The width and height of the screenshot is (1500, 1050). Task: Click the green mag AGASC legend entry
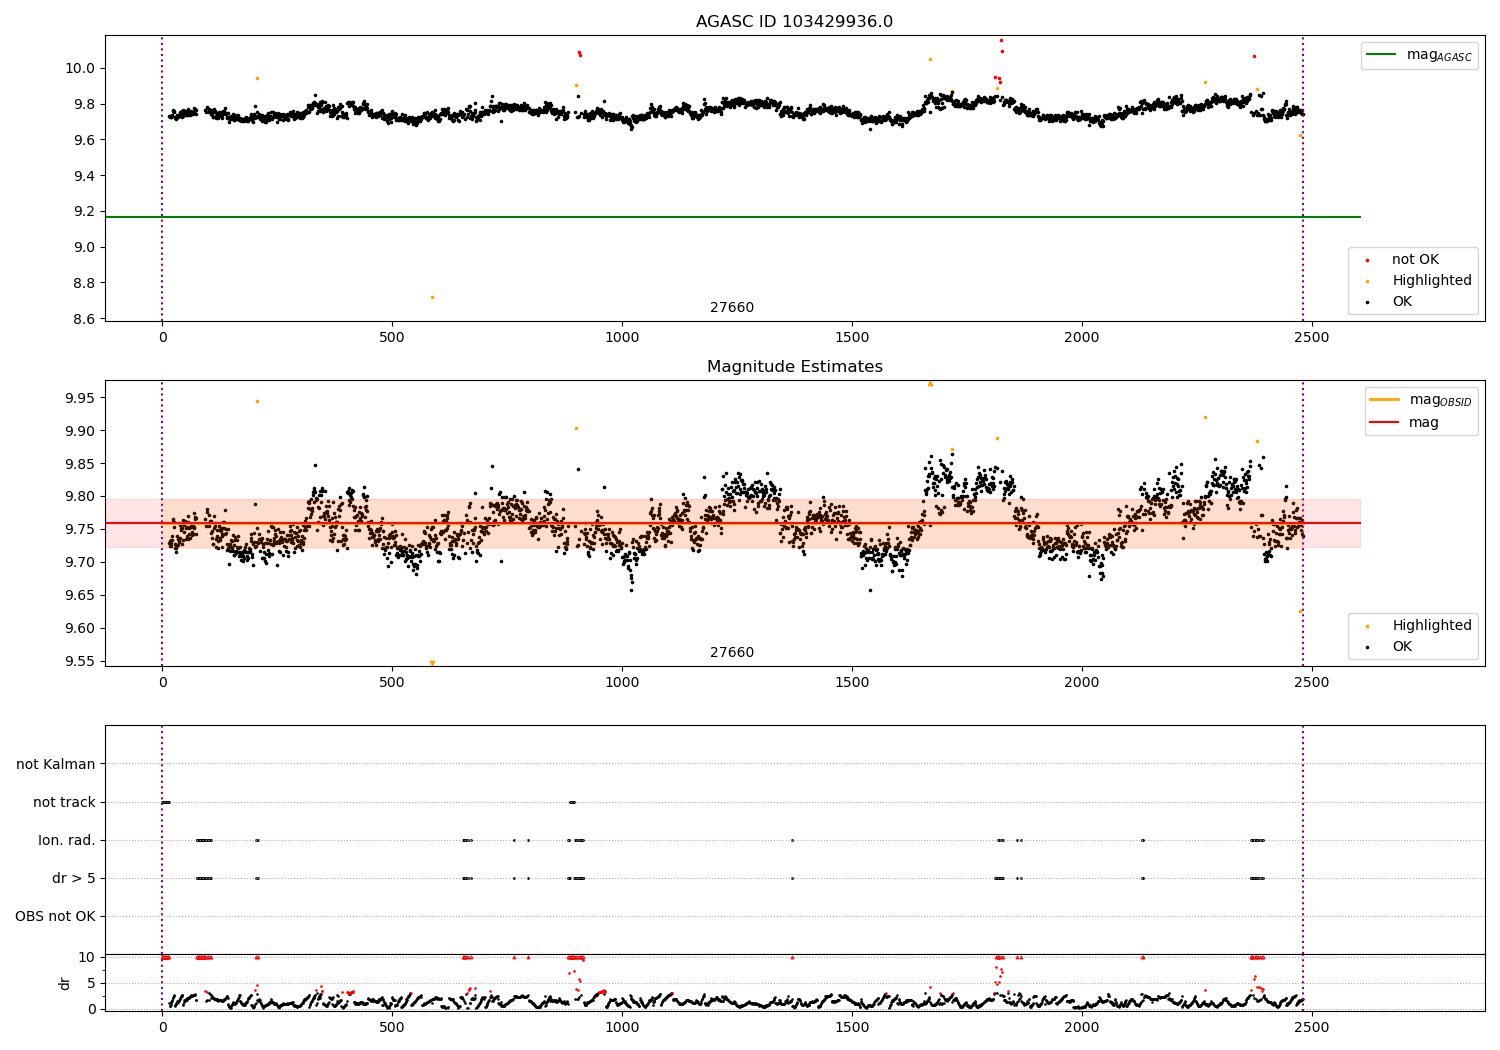pyautogui.click(x=1419, y=55)
